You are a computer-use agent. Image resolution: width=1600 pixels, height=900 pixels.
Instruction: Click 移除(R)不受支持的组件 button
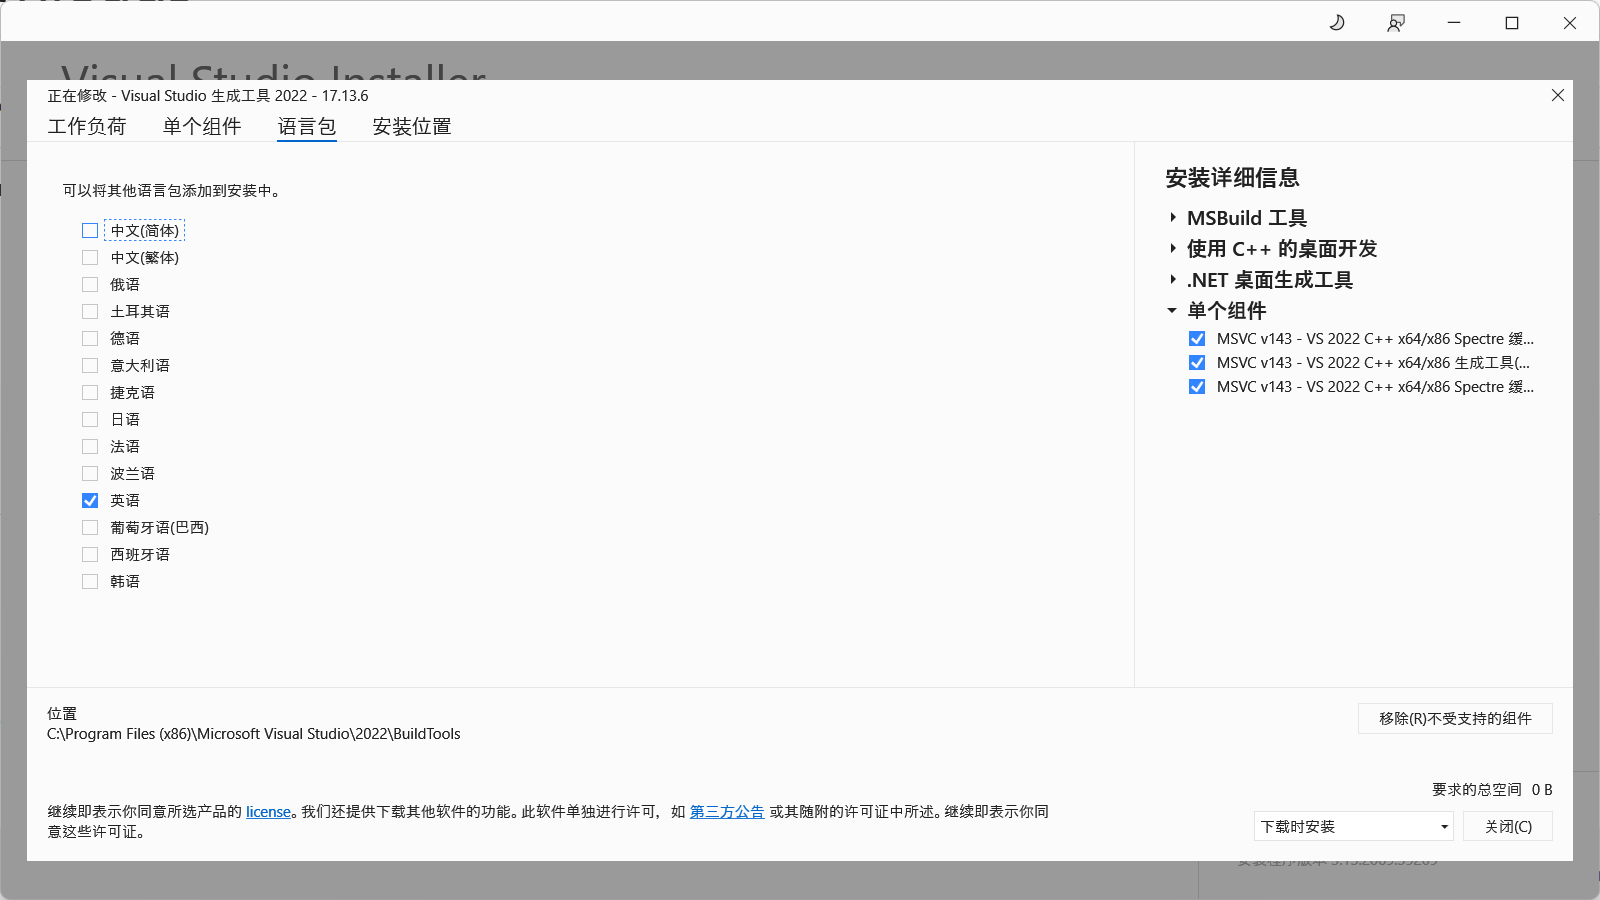[1455, 719]
